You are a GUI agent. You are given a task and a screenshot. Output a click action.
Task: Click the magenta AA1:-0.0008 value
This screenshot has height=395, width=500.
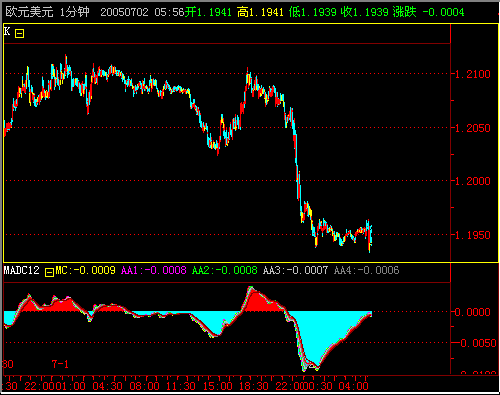154,270
